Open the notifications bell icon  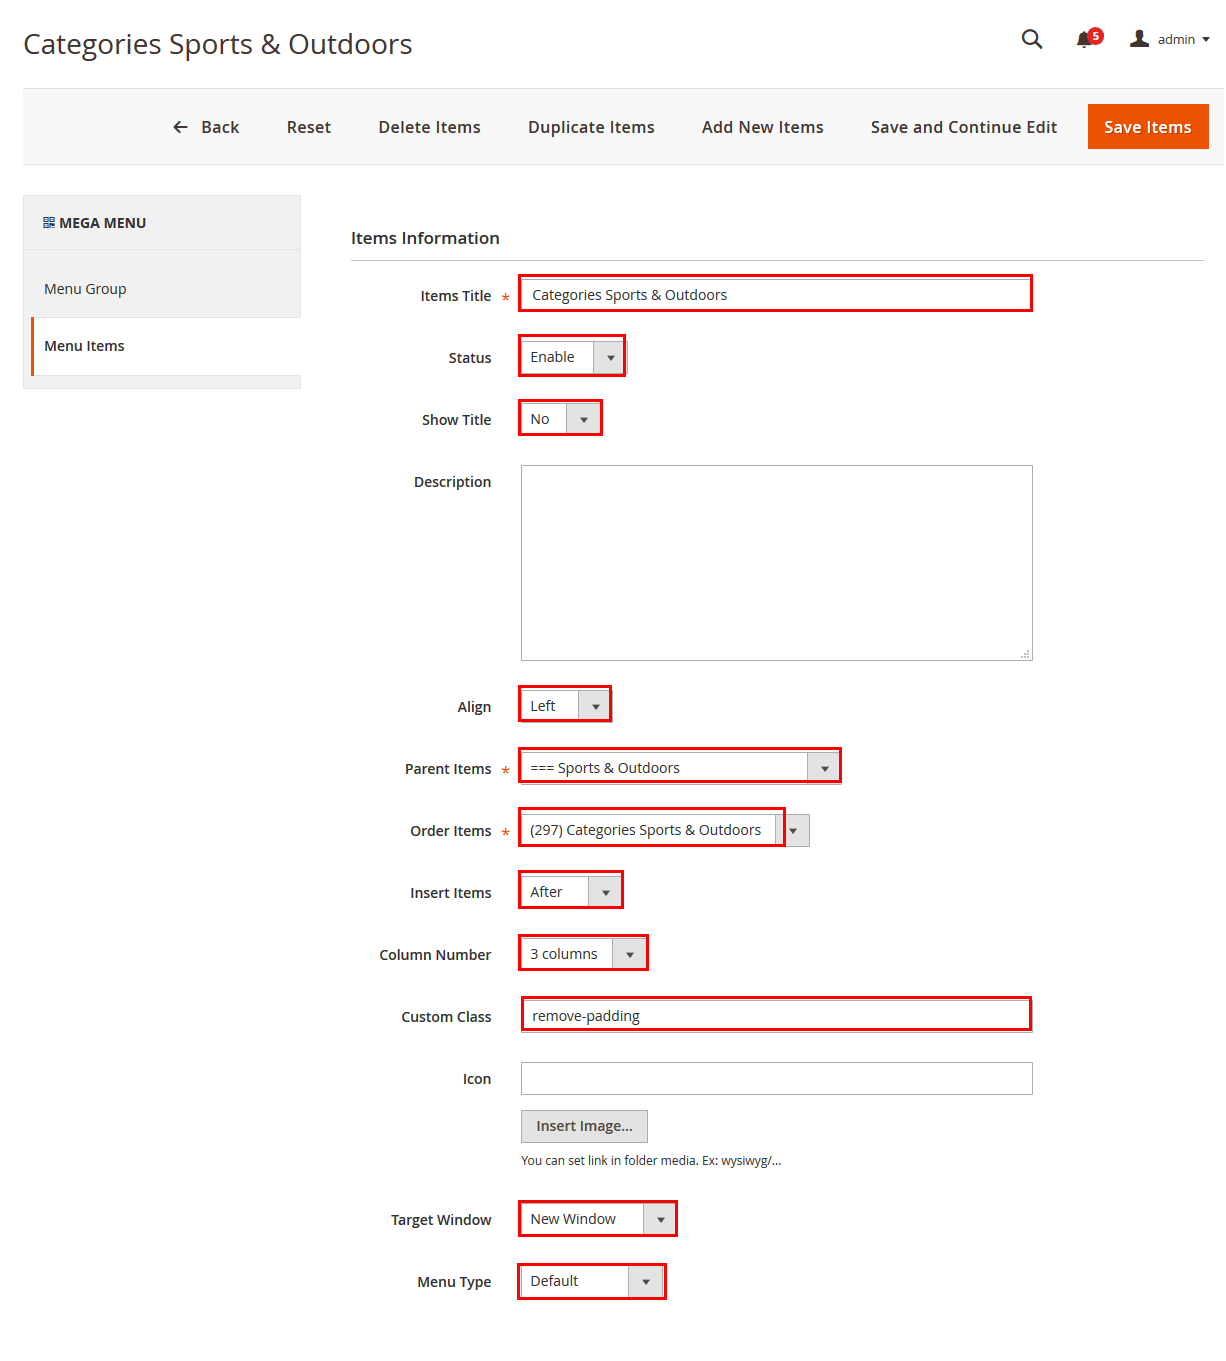click(1084, 39)
